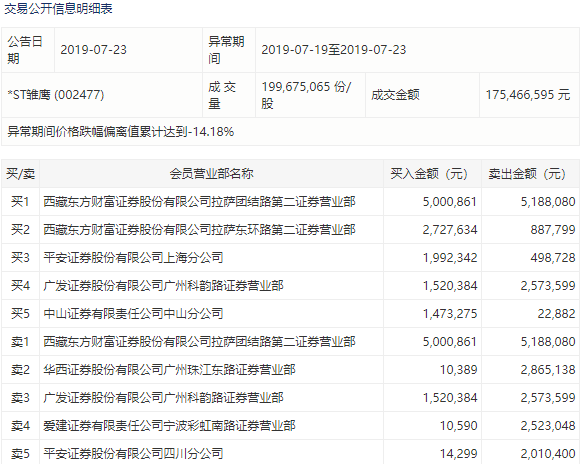Click 华西证券广州珠江东路证券营业部 name
The height and width of the screenshot is (464, 586).
coord(169,370)
